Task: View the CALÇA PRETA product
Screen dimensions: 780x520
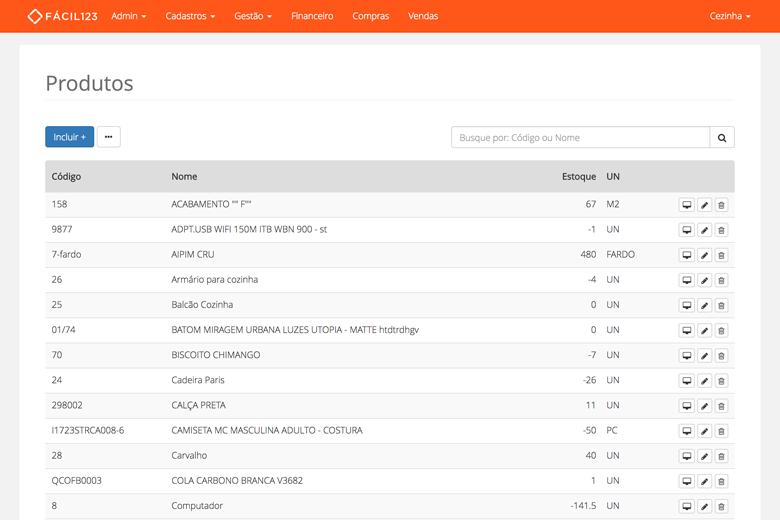Action: coord(686,406)
